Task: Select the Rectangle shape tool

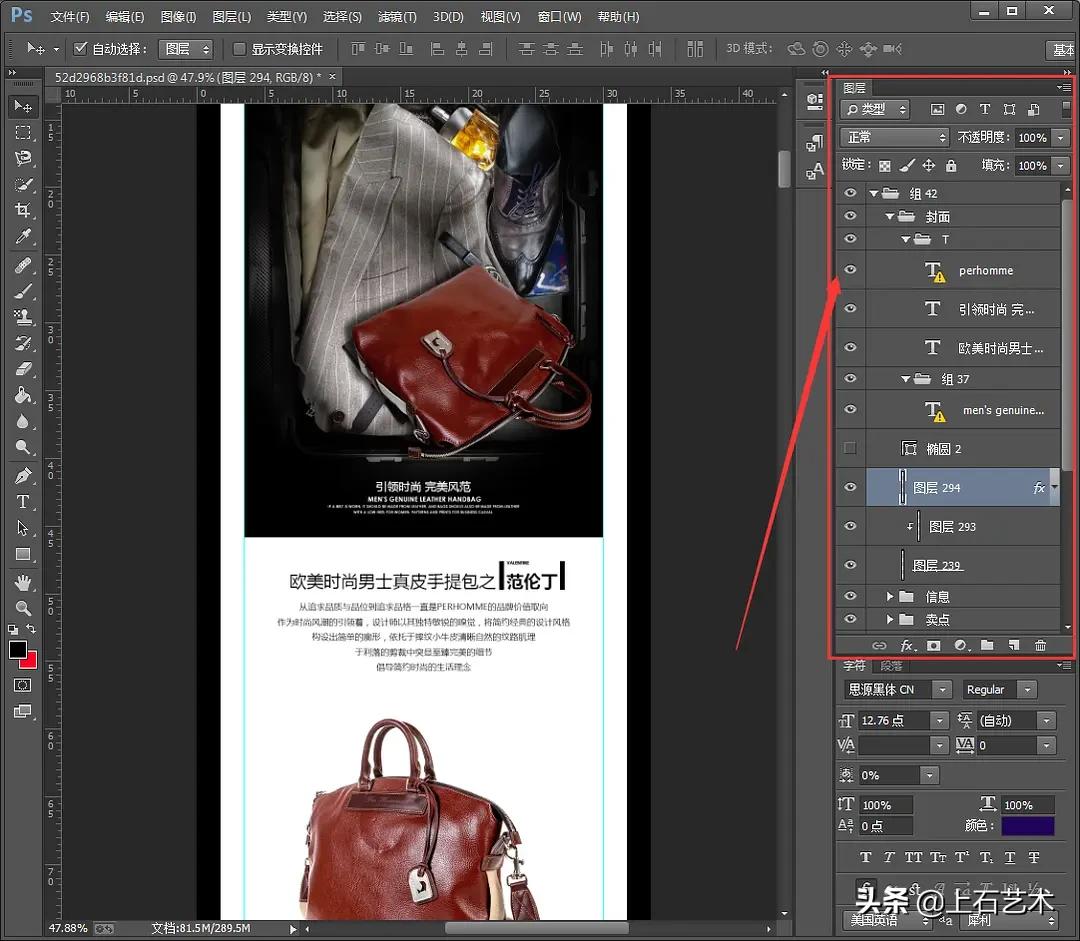Action: click(23, 555)
